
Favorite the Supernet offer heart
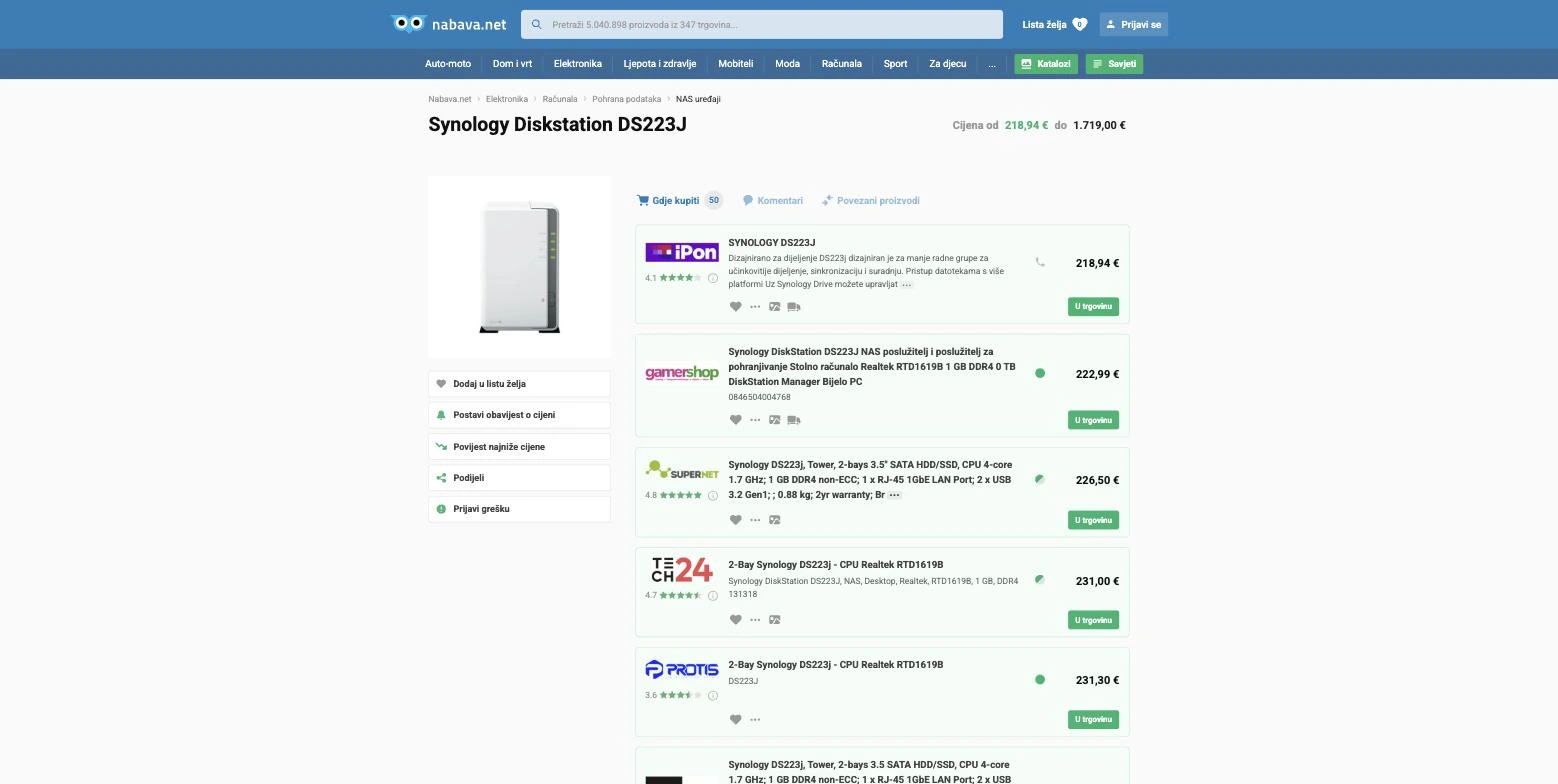coord(735,520)
